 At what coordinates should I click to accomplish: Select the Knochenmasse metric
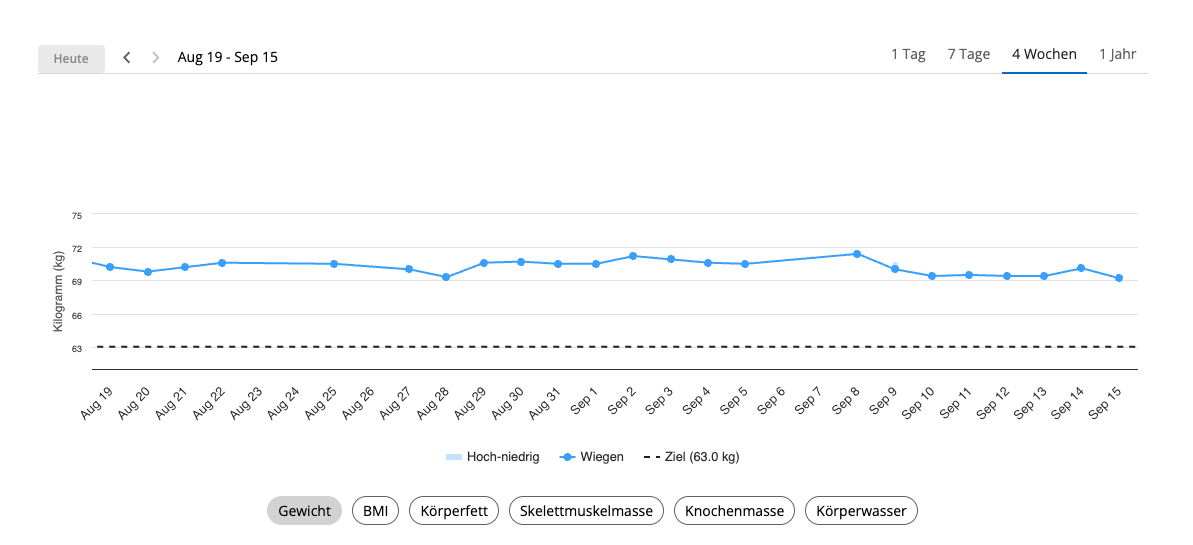[x=734, y=511]
